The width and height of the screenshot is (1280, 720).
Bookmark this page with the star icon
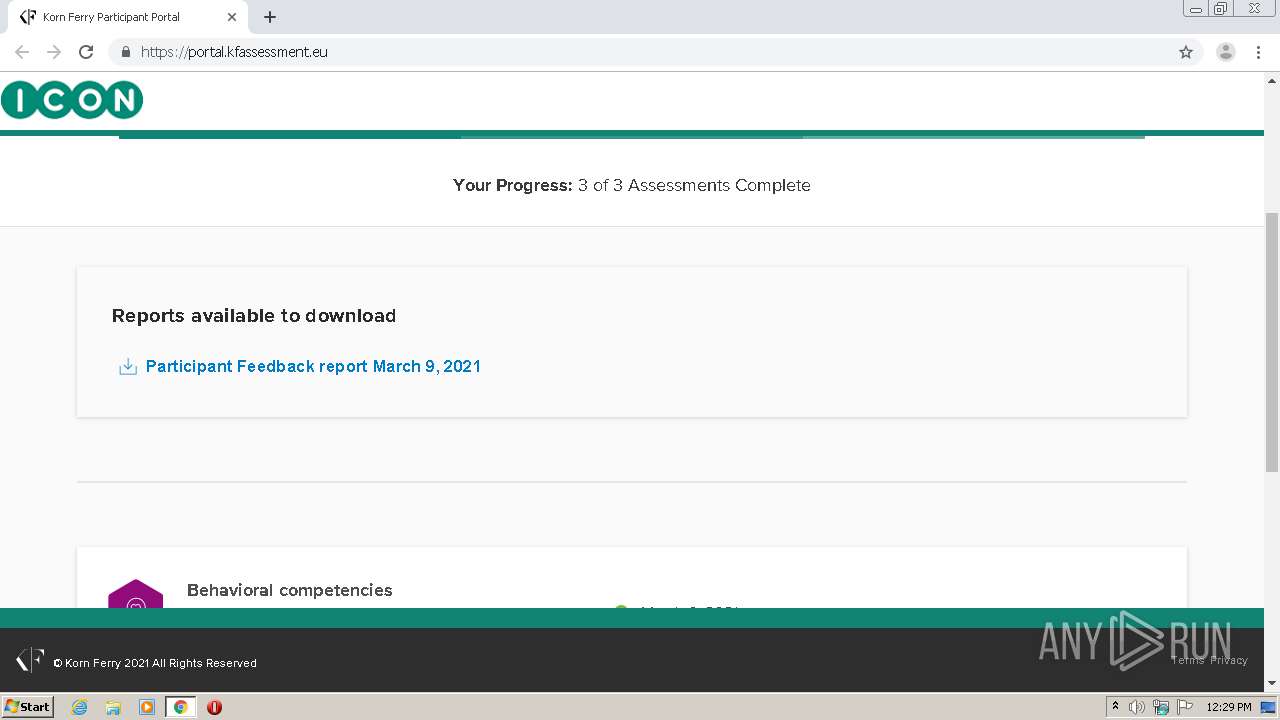pyautogui.click(x=1186, y=52)
